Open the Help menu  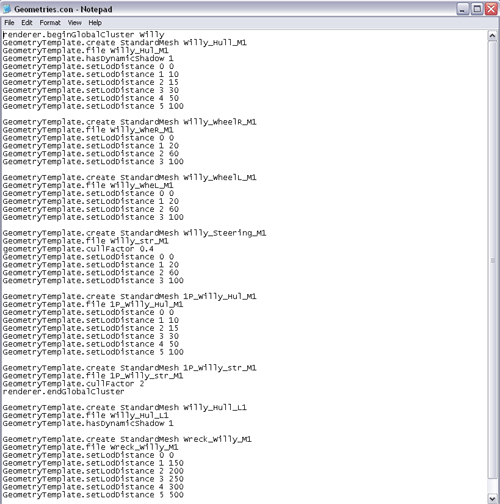(x=95, y=23)
